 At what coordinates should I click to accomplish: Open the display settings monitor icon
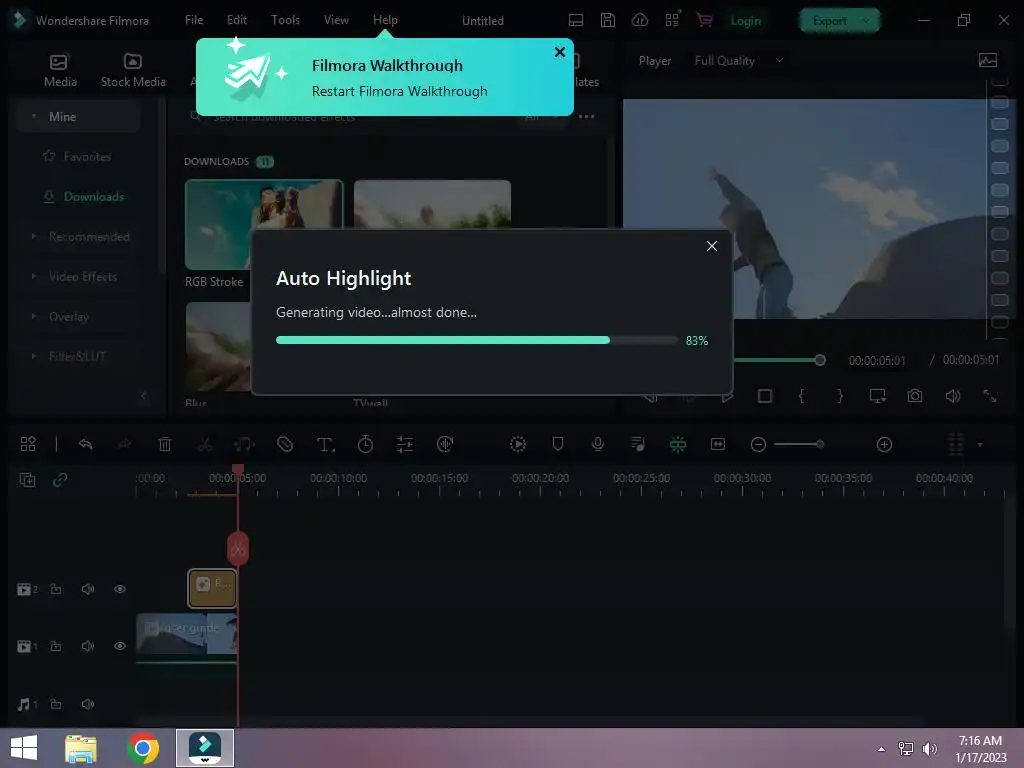point(878,396)
